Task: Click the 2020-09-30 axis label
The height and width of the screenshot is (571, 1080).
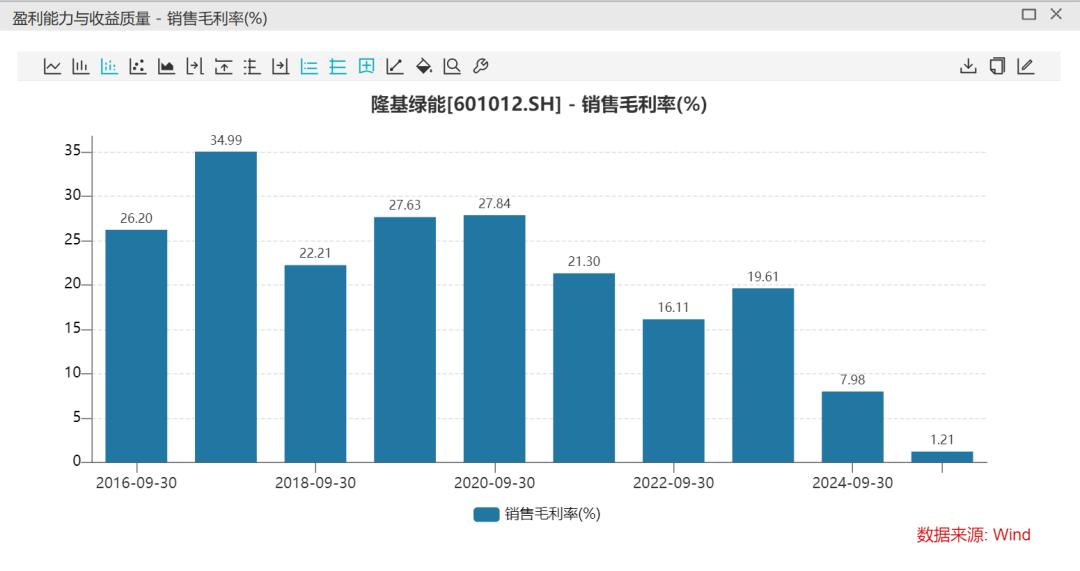Action: (x=495, y=483)
